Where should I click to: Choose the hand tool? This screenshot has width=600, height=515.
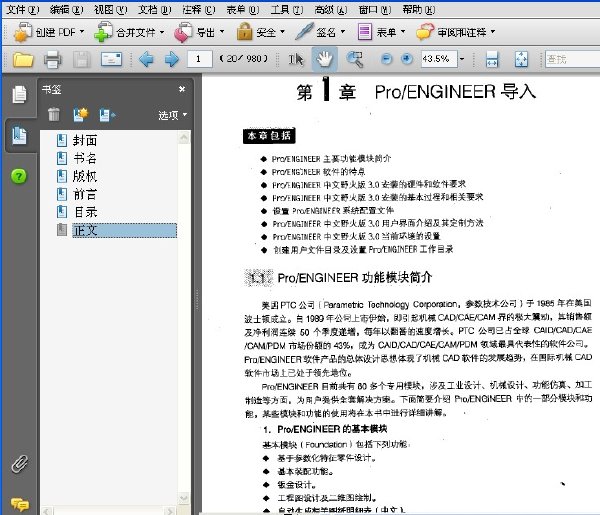pyautogui.click(x=324, y=59)
